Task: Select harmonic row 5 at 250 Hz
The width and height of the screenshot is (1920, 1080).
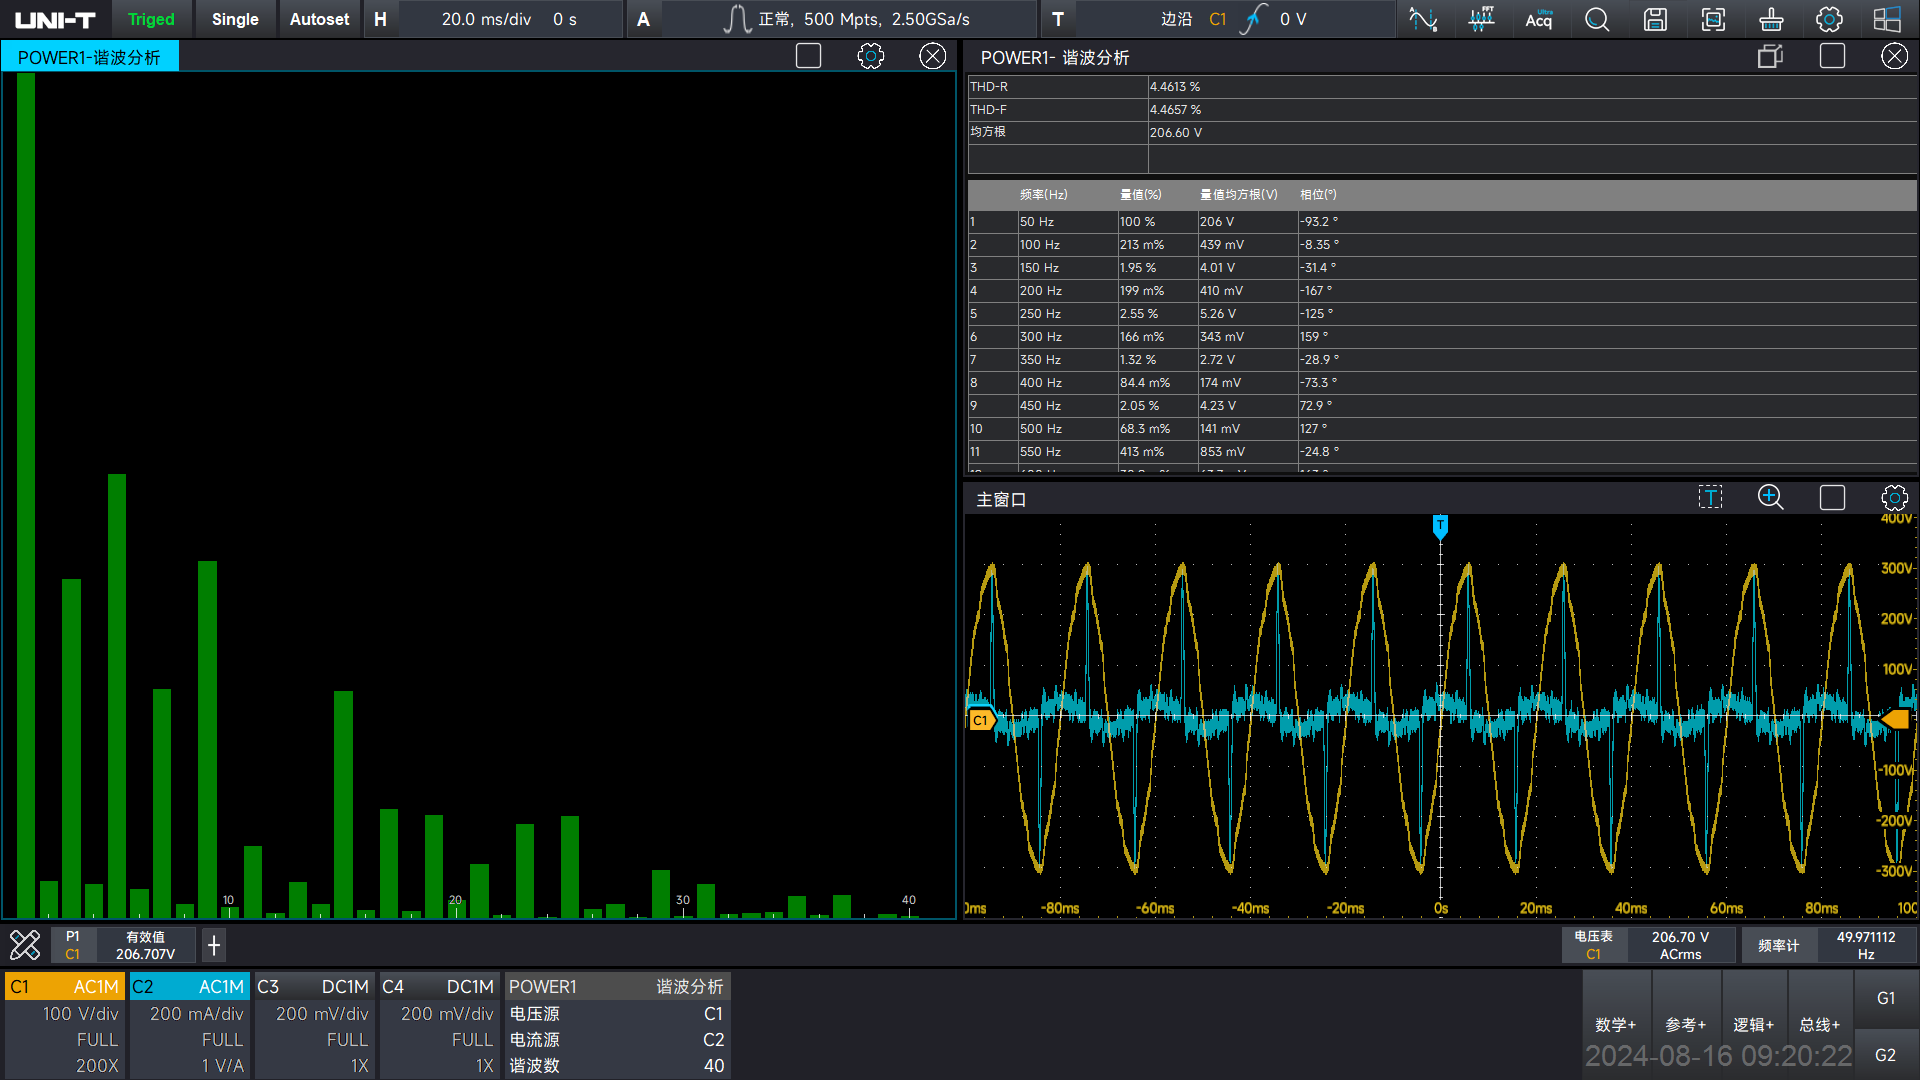Action: click(x=1442, y=313)
